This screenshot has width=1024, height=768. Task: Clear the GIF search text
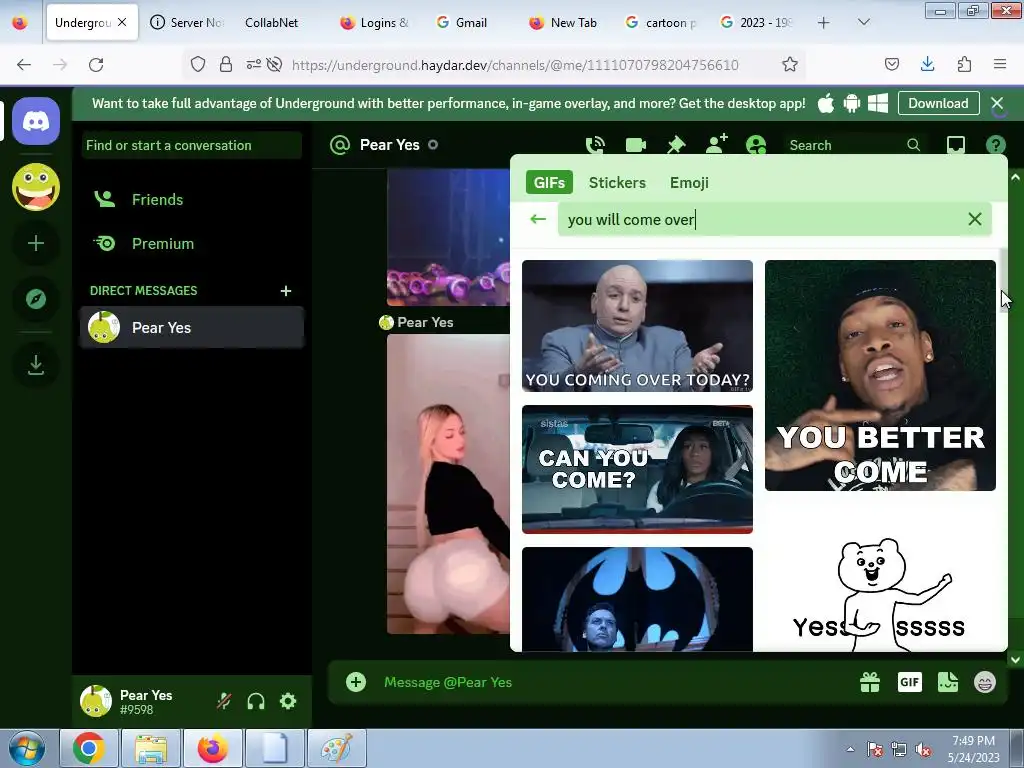point(974,219)
